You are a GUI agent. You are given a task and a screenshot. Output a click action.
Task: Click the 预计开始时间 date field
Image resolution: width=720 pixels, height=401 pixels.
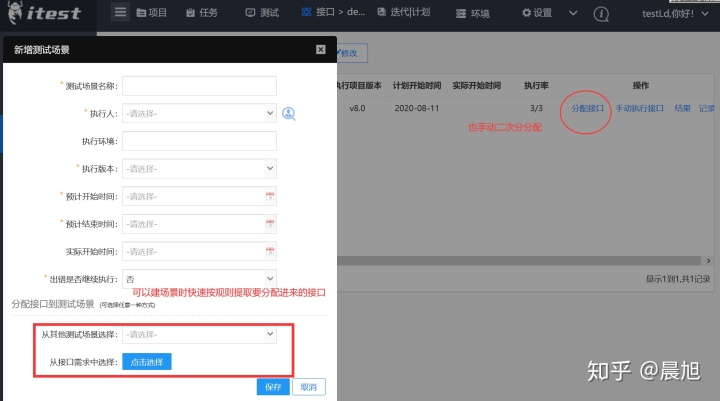click(199, 196)
